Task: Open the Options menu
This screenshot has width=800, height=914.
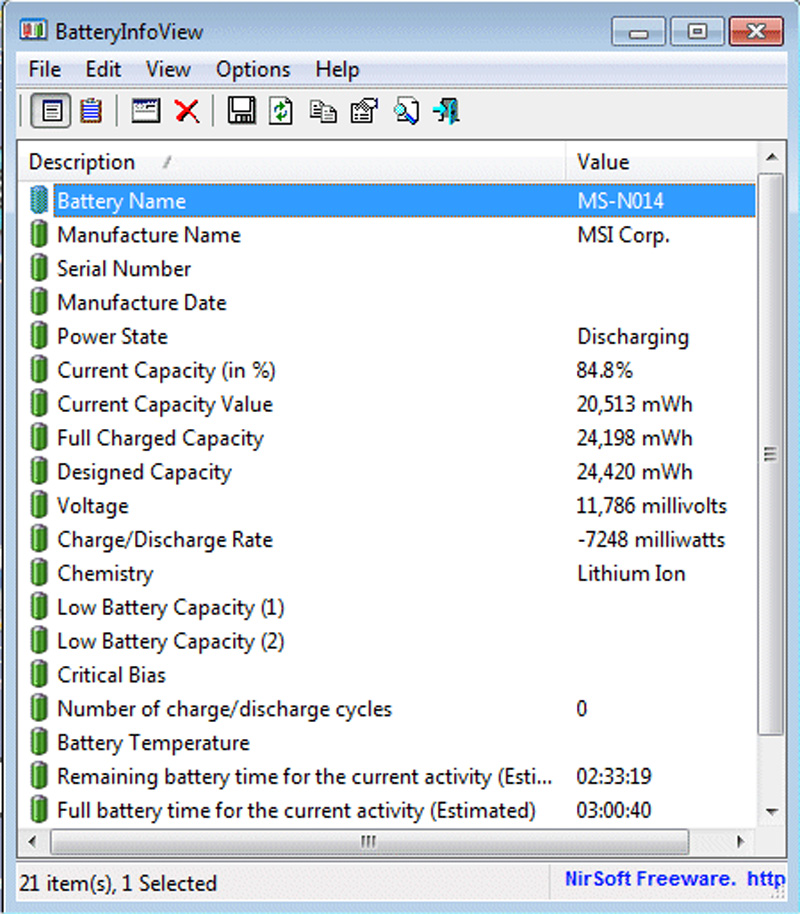Action: pos(252,69)
